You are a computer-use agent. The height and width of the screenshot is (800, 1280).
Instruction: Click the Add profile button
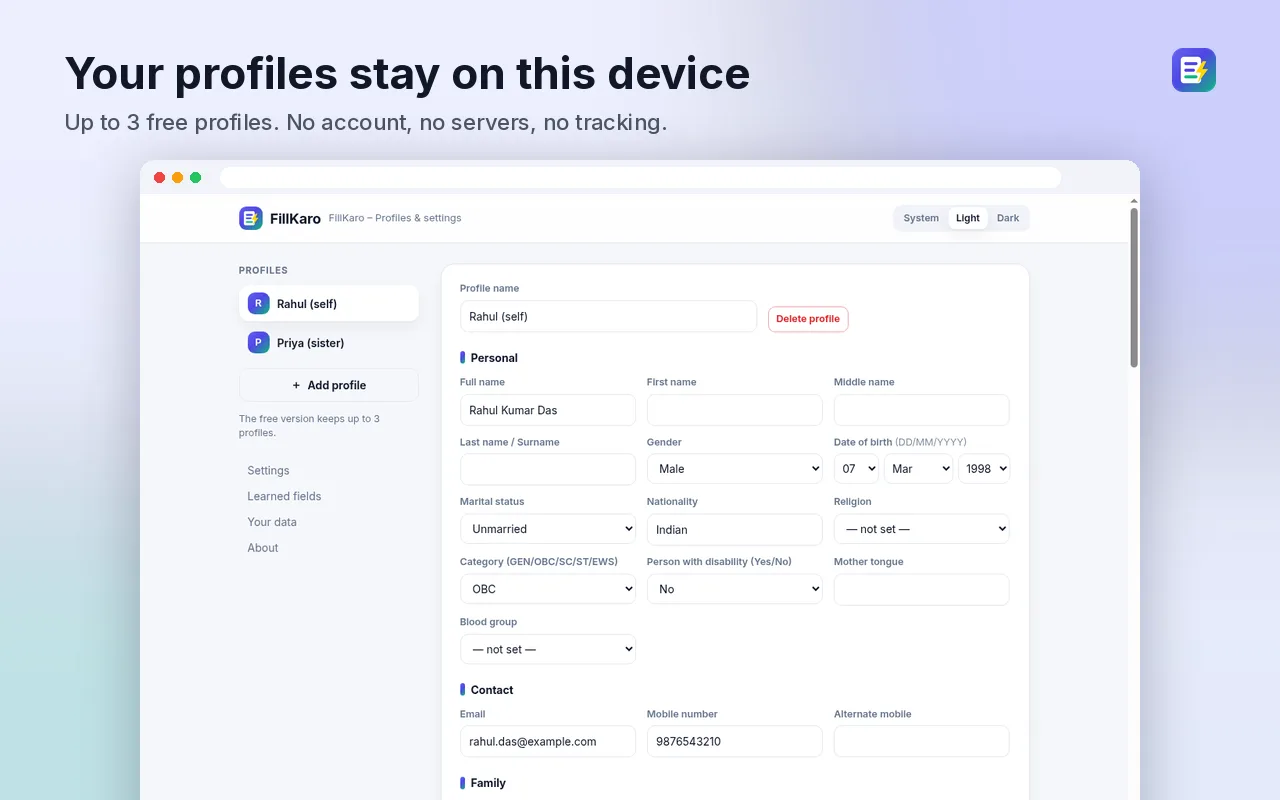point(329,385)
